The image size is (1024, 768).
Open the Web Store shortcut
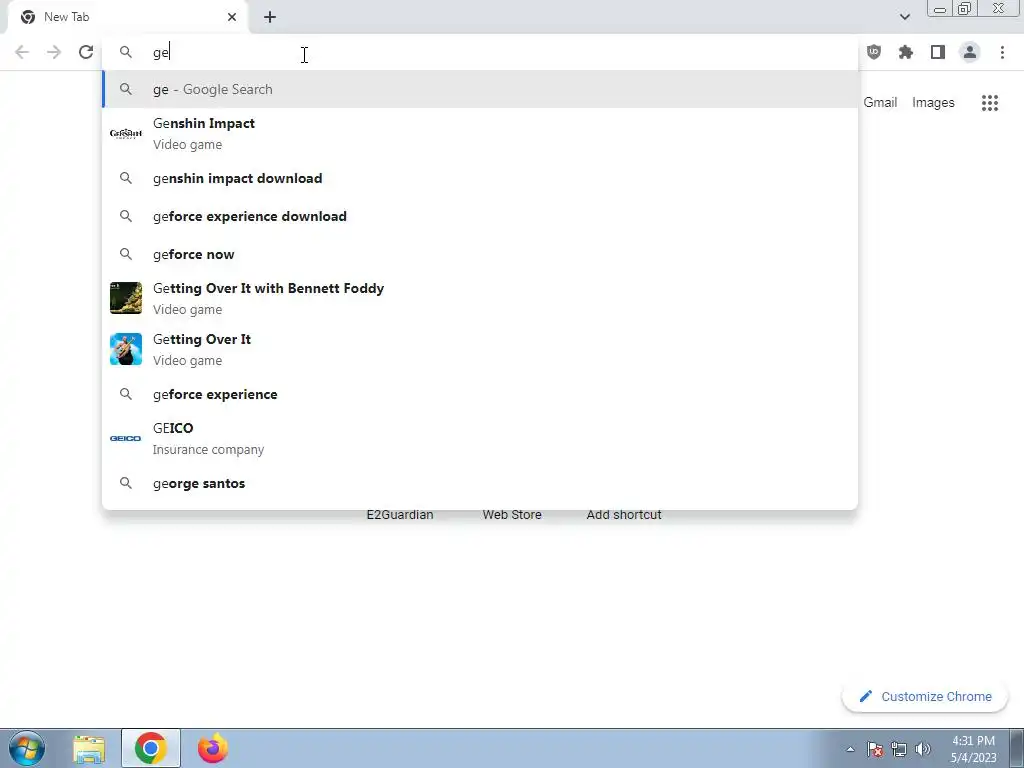[512, 515]
